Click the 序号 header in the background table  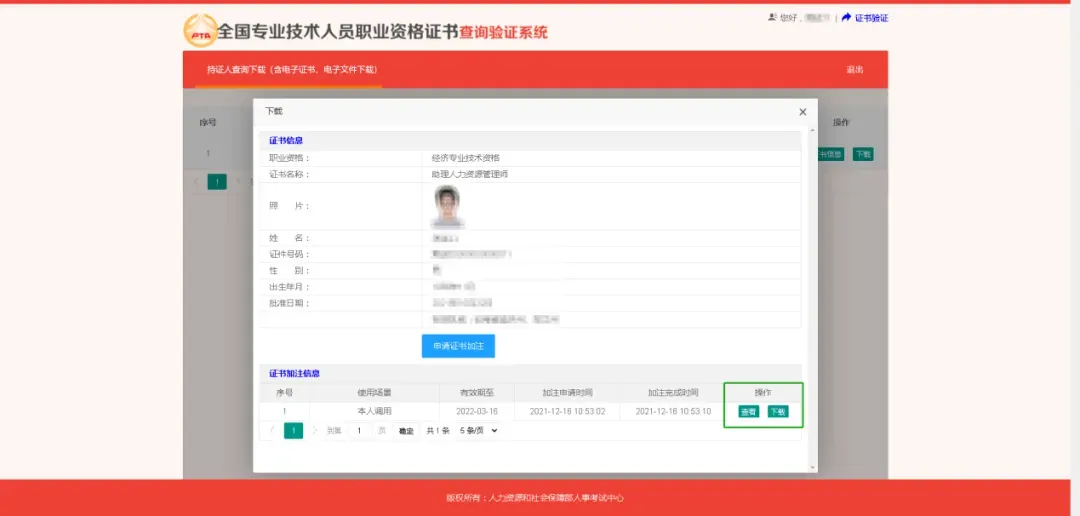click(208, 123)
